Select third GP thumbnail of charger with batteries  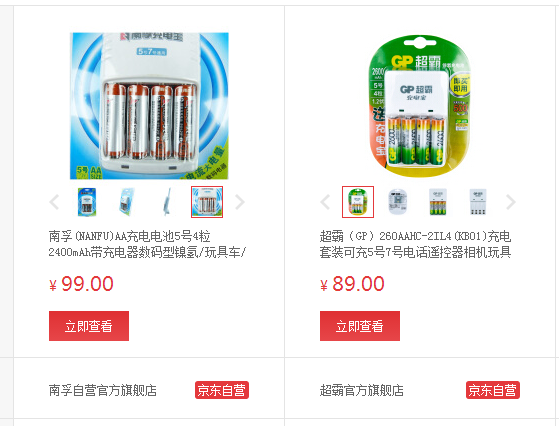coord(438,202)
